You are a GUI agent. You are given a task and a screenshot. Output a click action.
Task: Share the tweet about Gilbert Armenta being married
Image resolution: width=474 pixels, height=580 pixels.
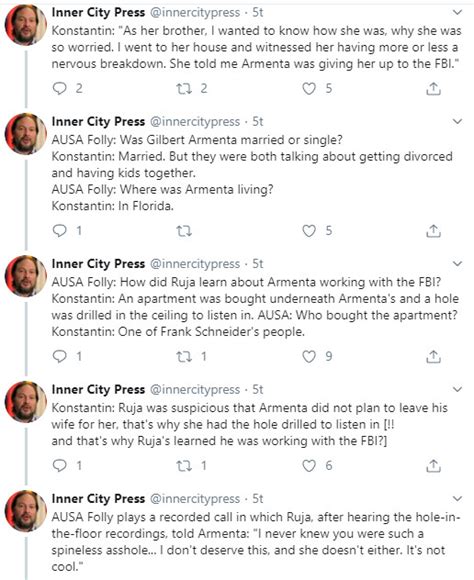pos(433,231)
